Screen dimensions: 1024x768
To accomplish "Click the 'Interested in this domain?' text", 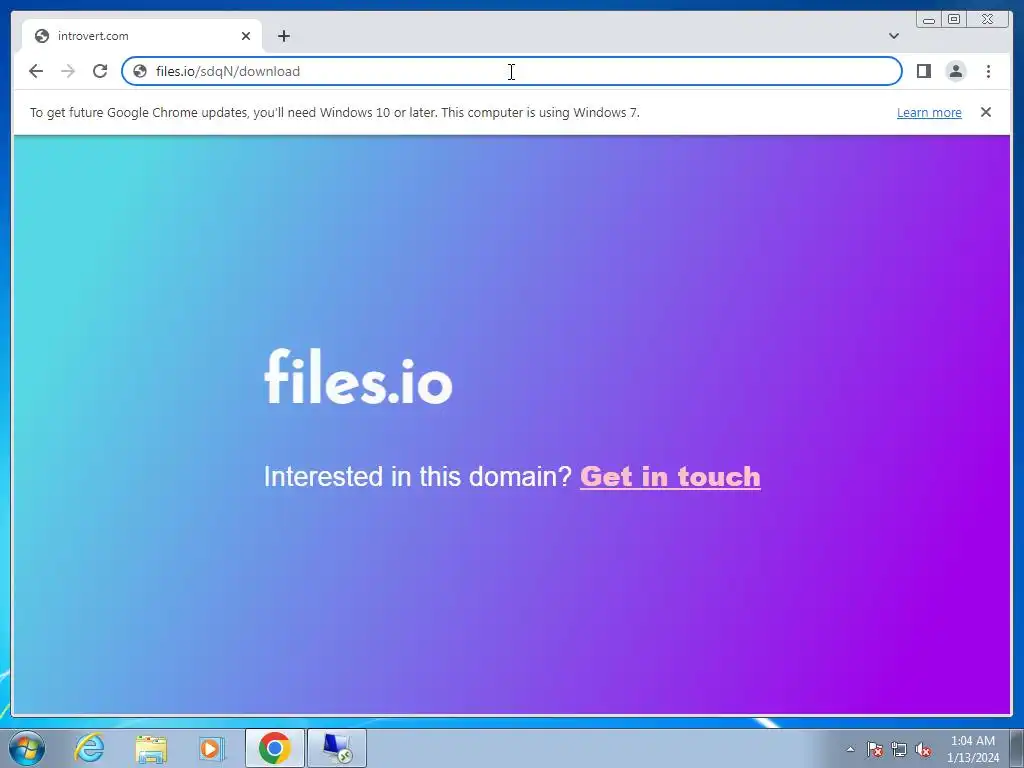I will [418, 476].
